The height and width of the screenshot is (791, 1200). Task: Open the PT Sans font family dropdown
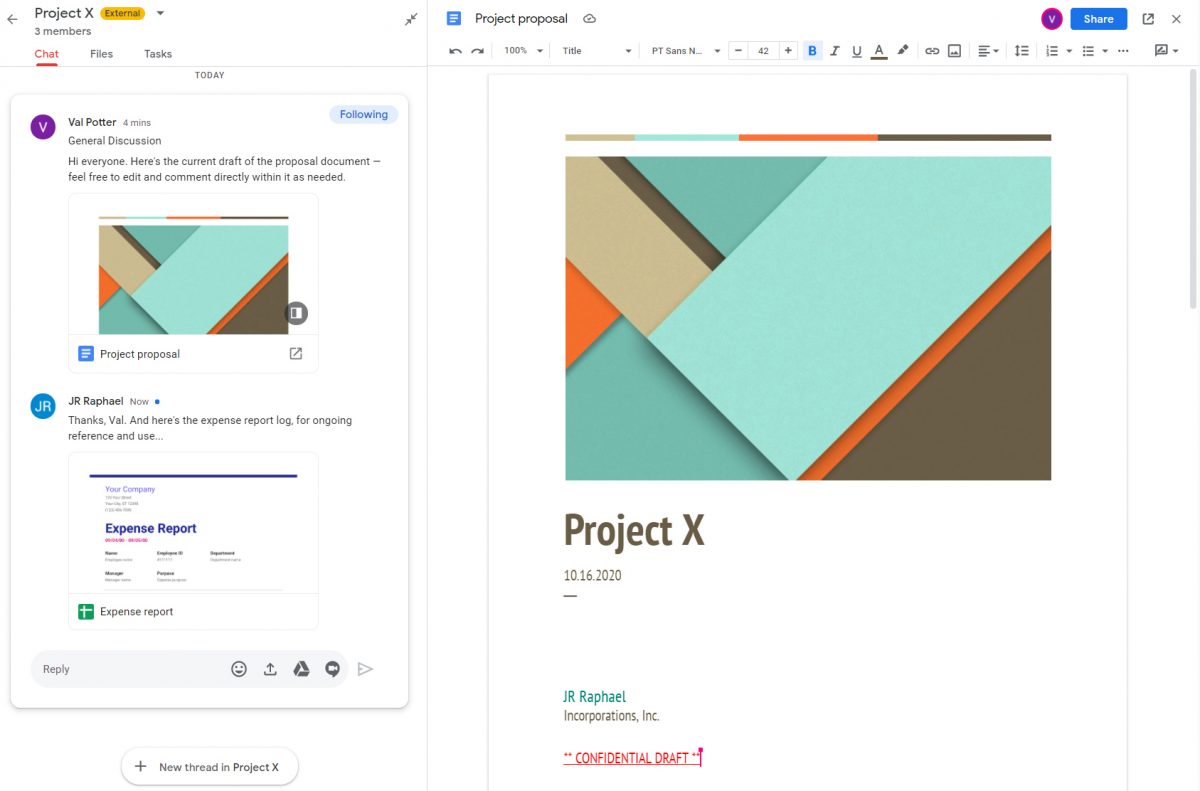[686, 51]
